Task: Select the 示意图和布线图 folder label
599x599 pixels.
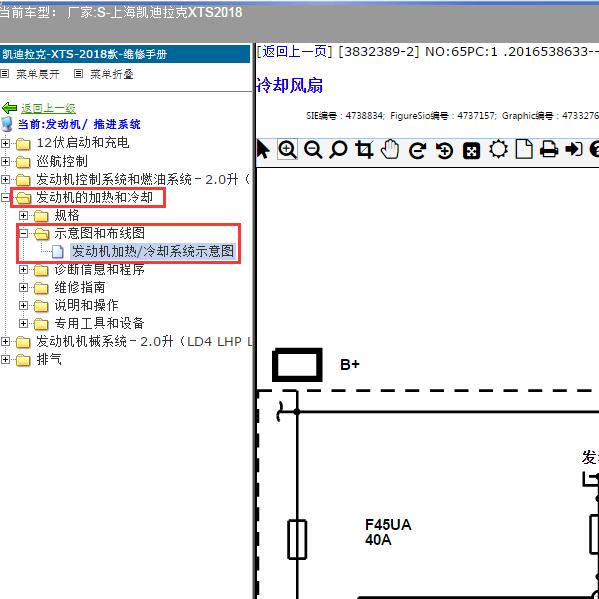Action: 99,233
